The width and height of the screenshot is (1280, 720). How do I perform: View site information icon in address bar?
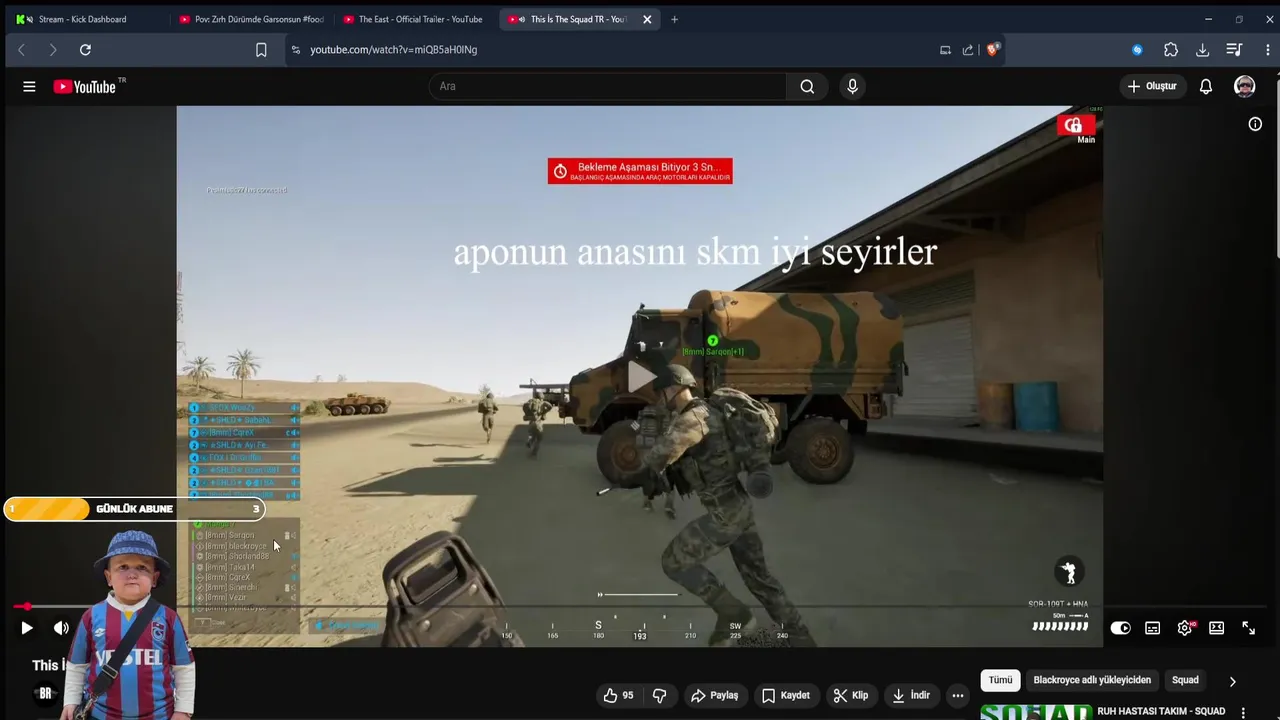(295, 50)
